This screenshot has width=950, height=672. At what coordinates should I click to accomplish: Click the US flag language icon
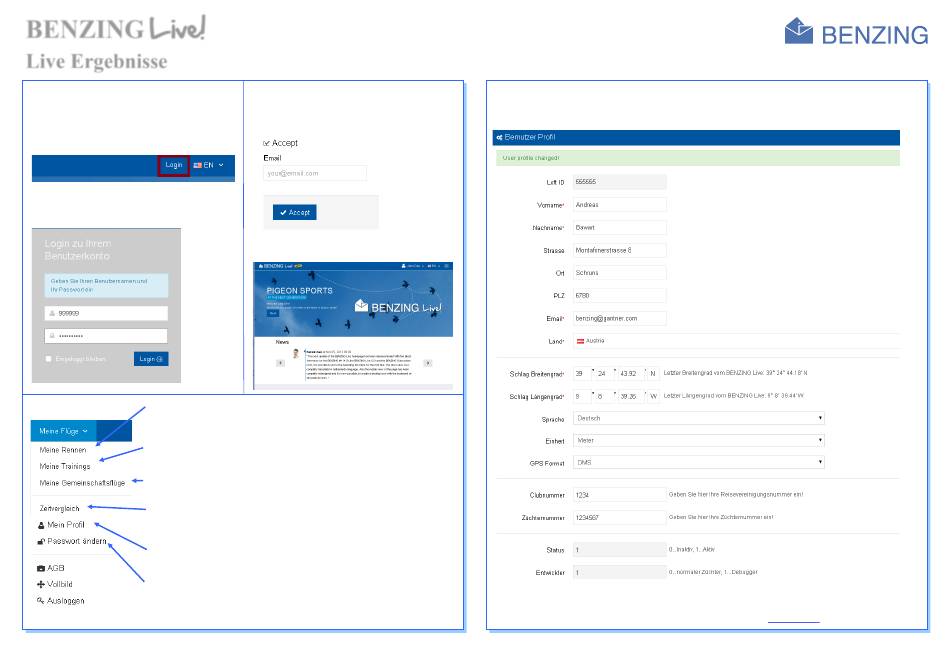coord(198,165)
